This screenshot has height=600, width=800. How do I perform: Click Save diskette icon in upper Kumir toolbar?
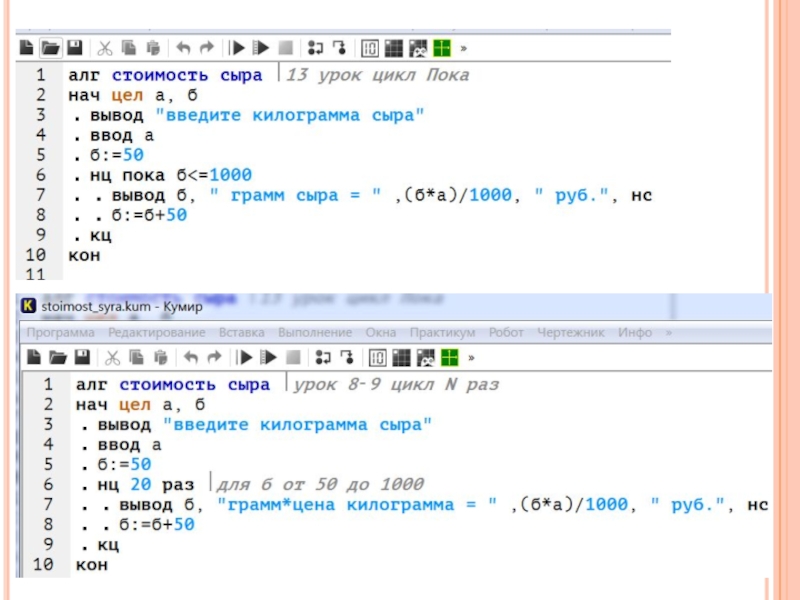tap(75, 48)
